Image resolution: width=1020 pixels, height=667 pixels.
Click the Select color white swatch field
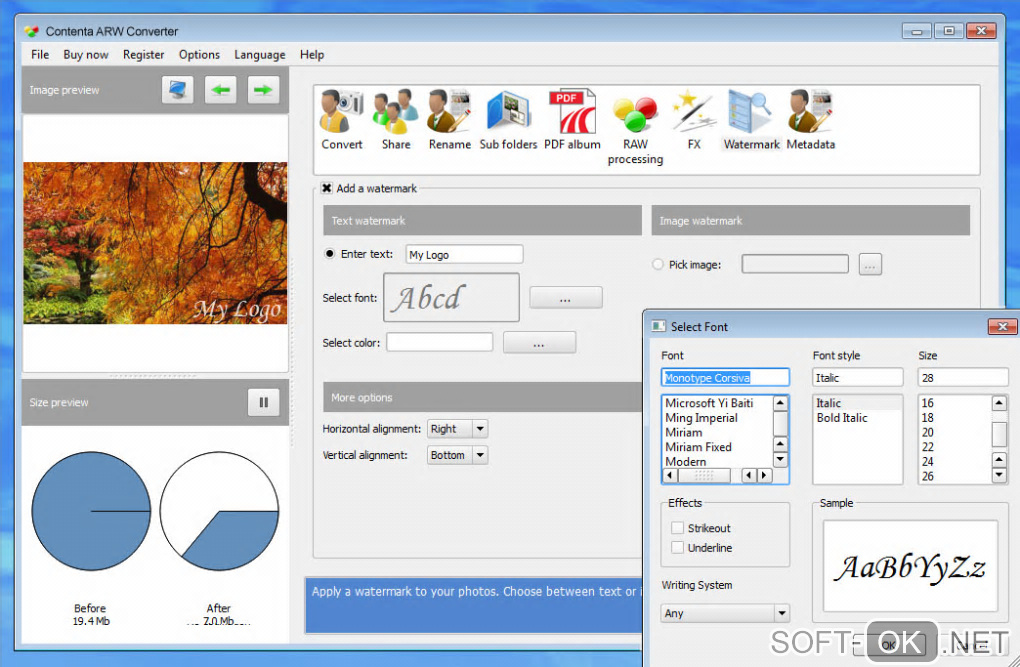coord(440,342)
